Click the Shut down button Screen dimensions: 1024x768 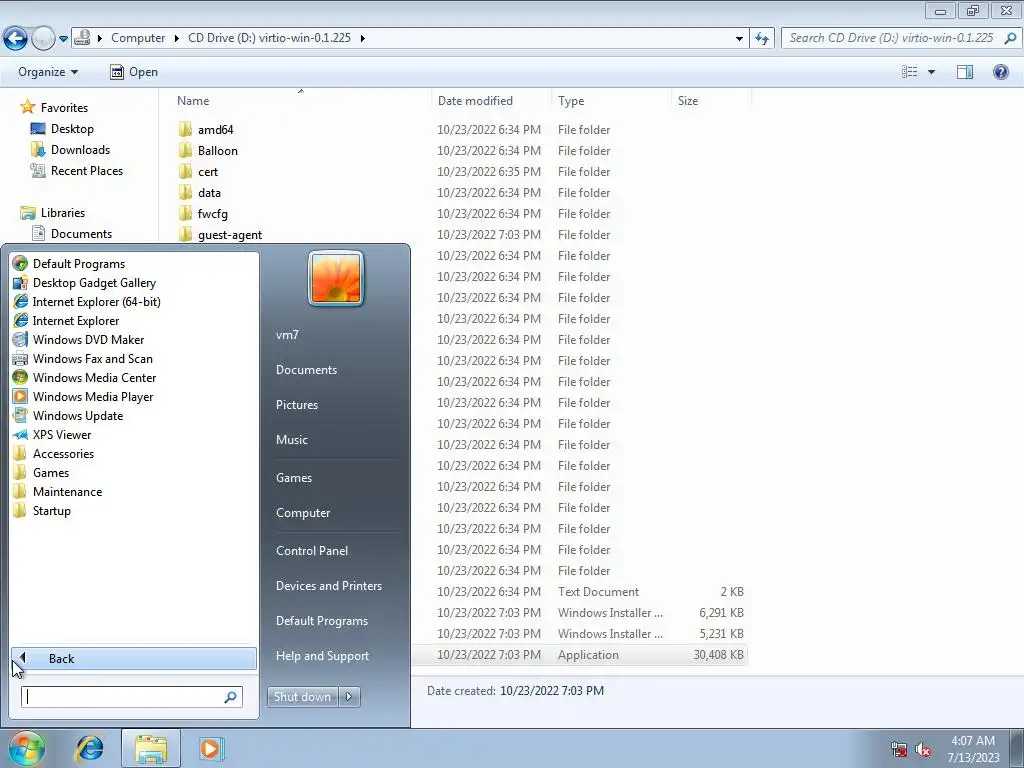click(x=302, y=697)
